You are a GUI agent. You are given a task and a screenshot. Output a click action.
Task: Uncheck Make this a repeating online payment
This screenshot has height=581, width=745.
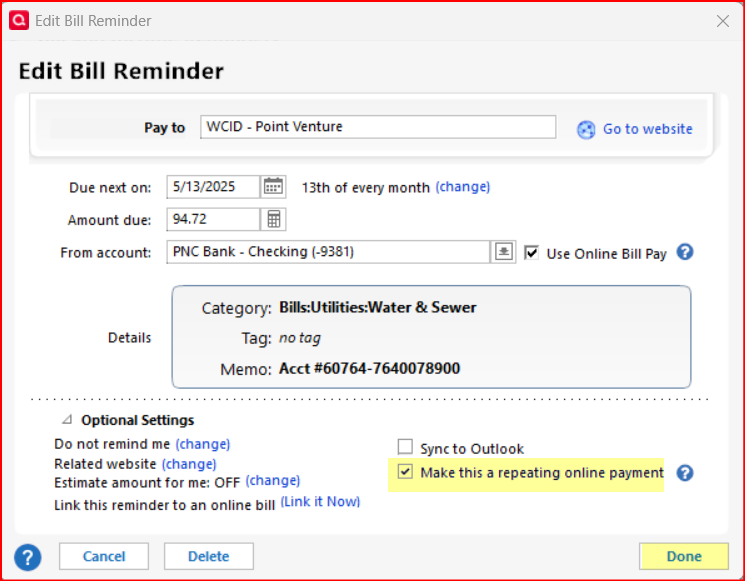pos(405,472)
